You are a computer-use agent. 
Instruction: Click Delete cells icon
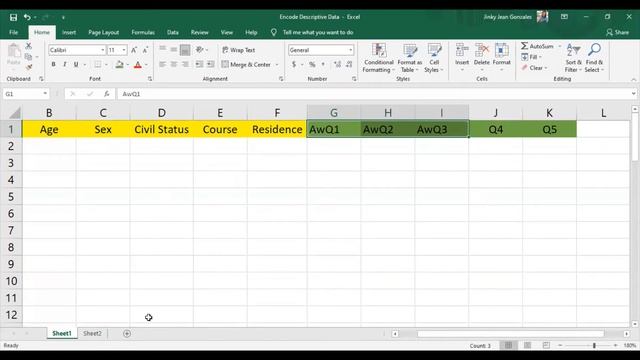[x=482, y=50]
